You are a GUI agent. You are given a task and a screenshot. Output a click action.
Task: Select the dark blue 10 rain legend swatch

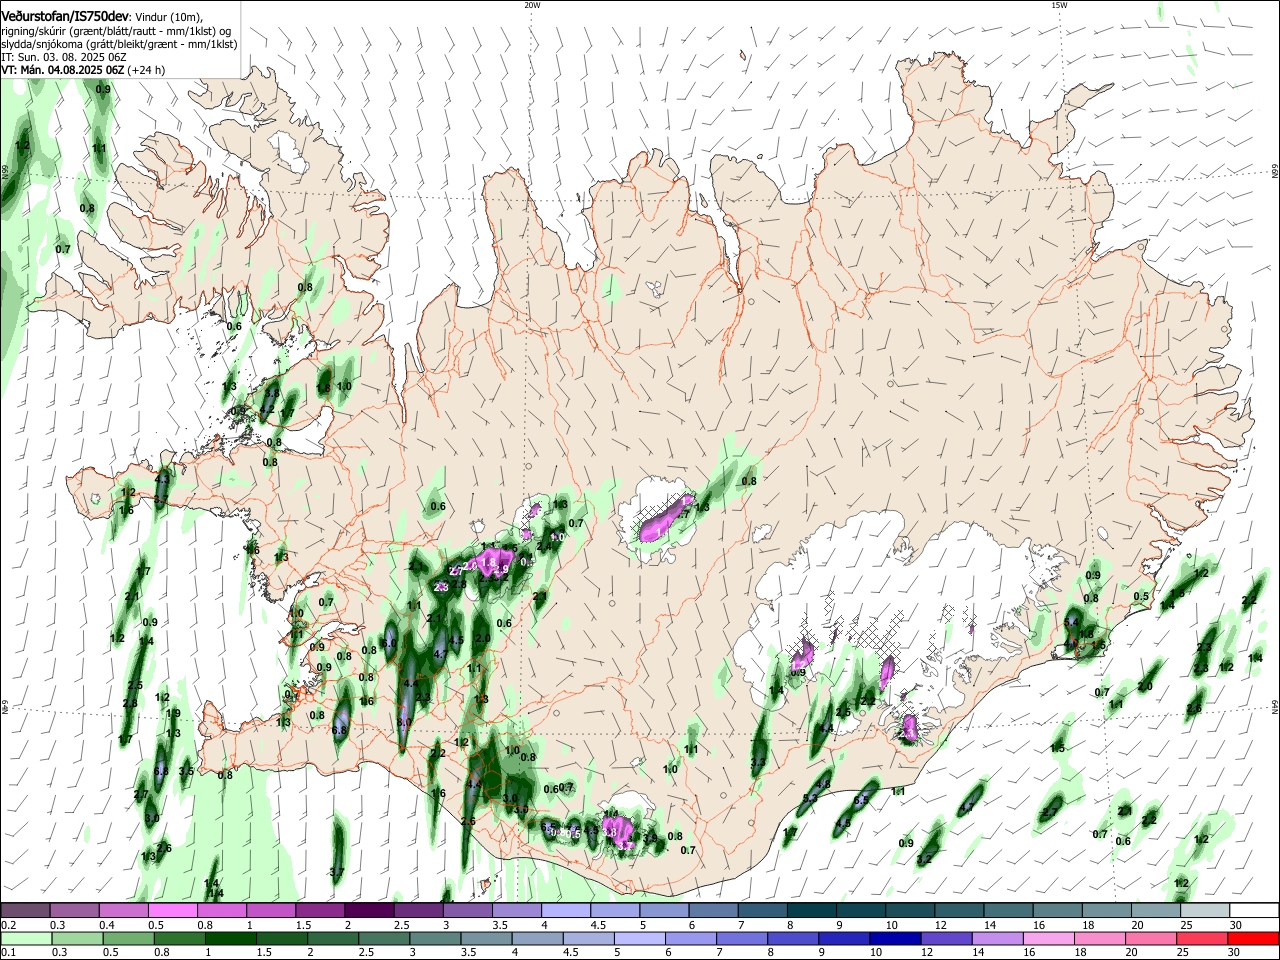coord(894,938)
